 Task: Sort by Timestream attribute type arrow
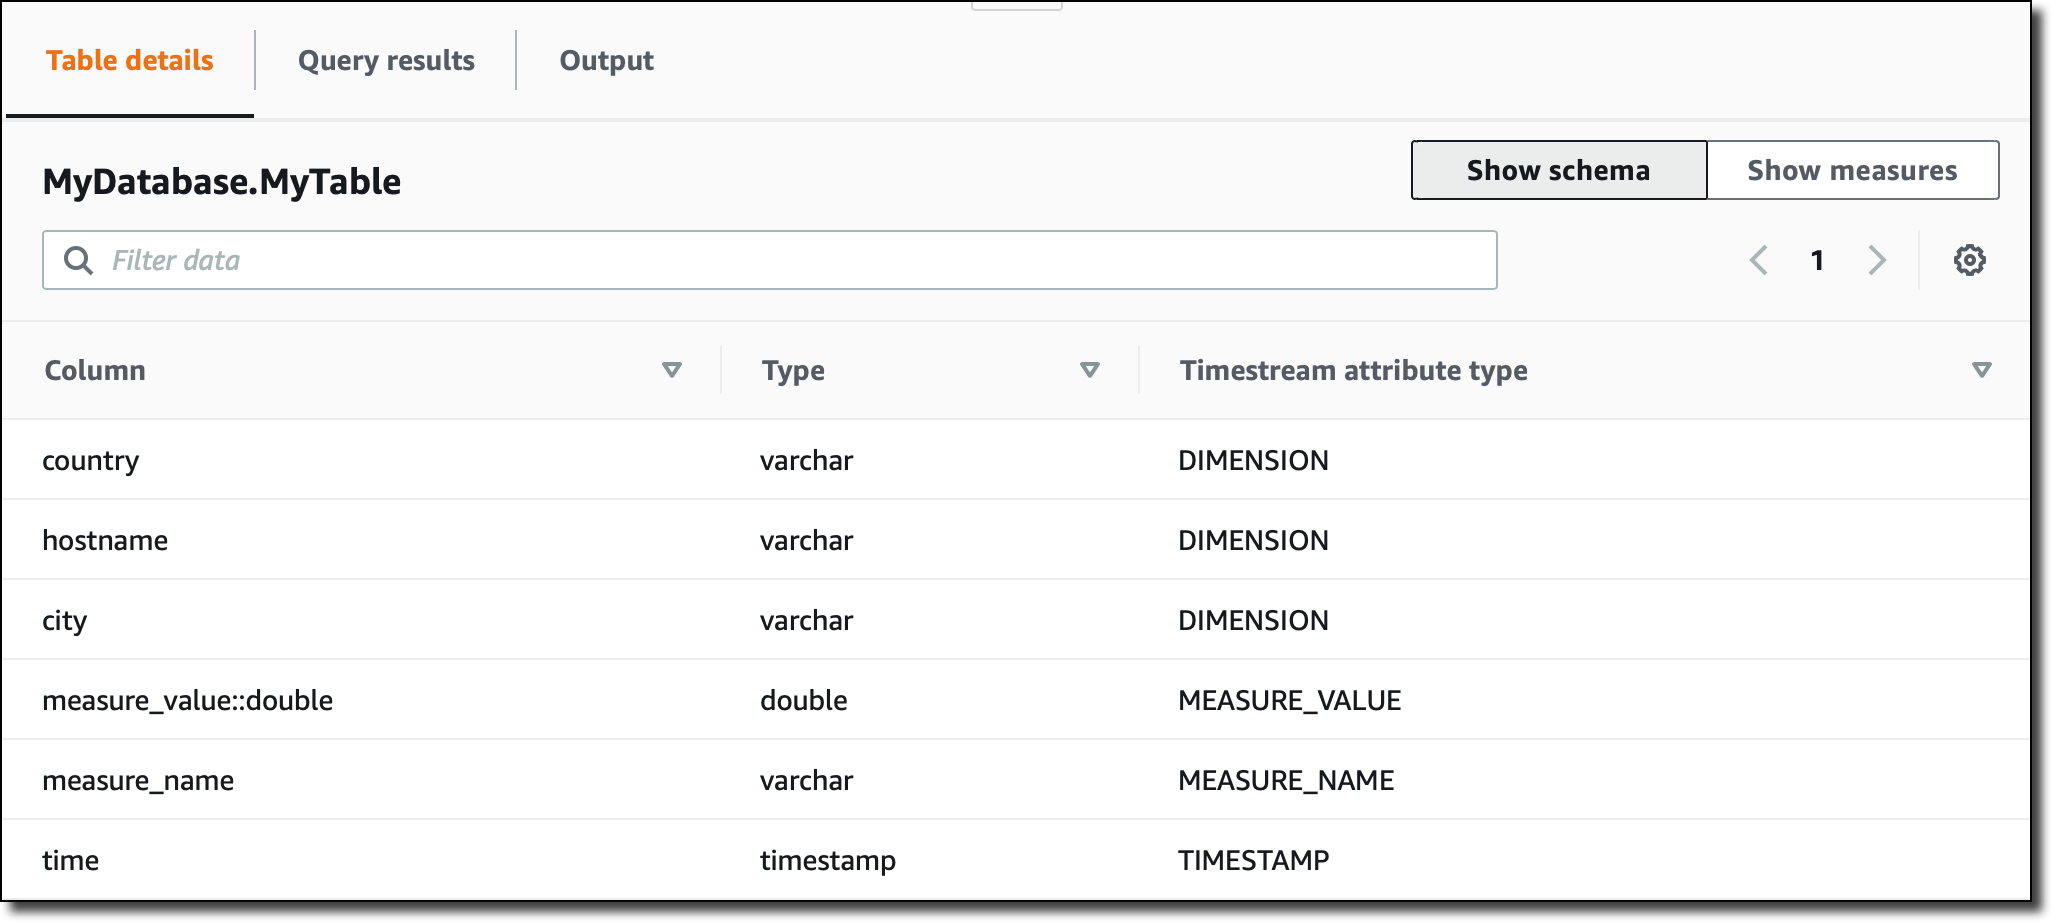[1981, 370]
